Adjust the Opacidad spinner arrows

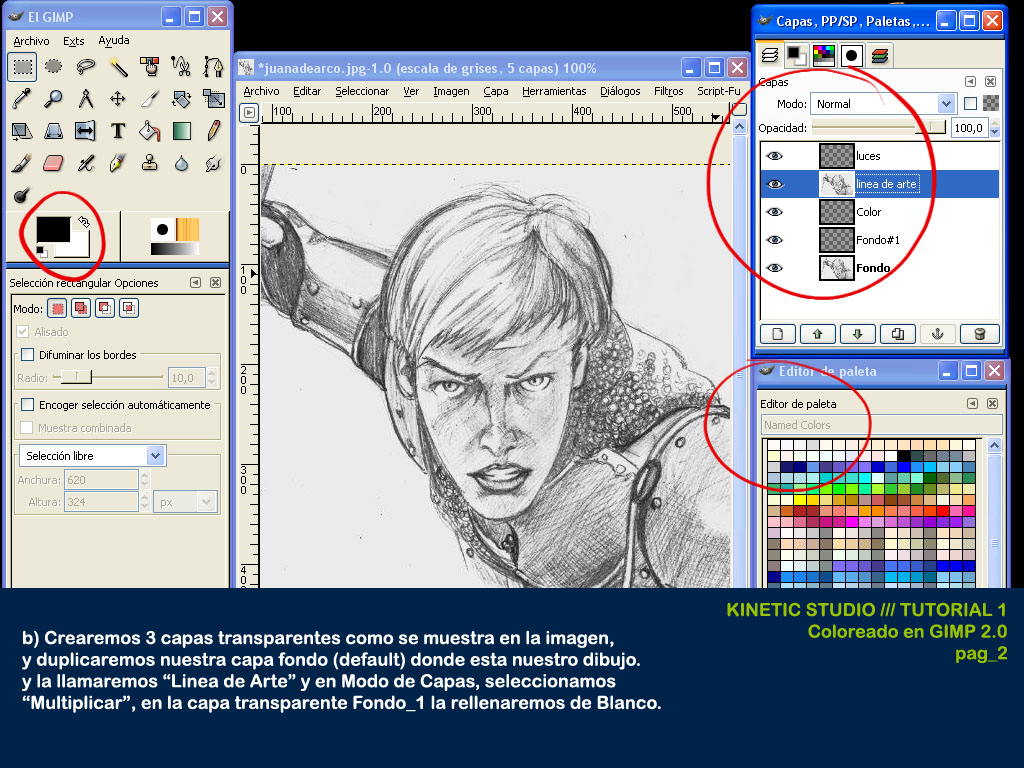coord(995,127)
